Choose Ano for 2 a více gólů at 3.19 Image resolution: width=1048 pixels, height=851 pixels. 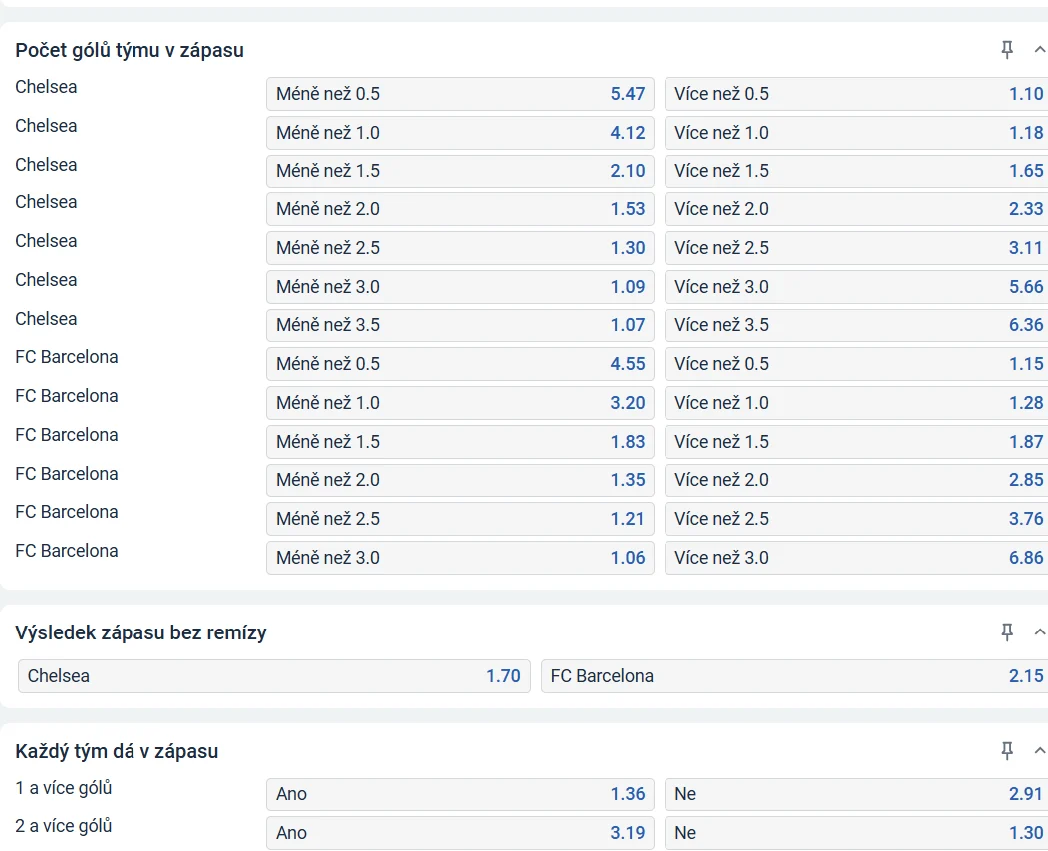coord(460,833)
